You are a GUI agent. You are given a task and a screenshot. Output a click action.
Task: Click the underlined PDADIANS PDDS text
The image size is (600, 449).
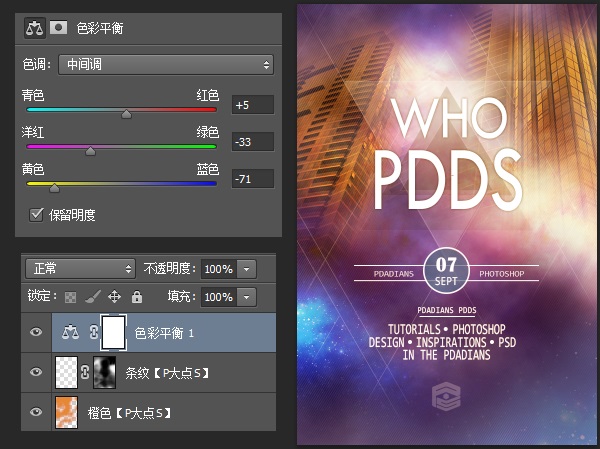tap(447, 310)
